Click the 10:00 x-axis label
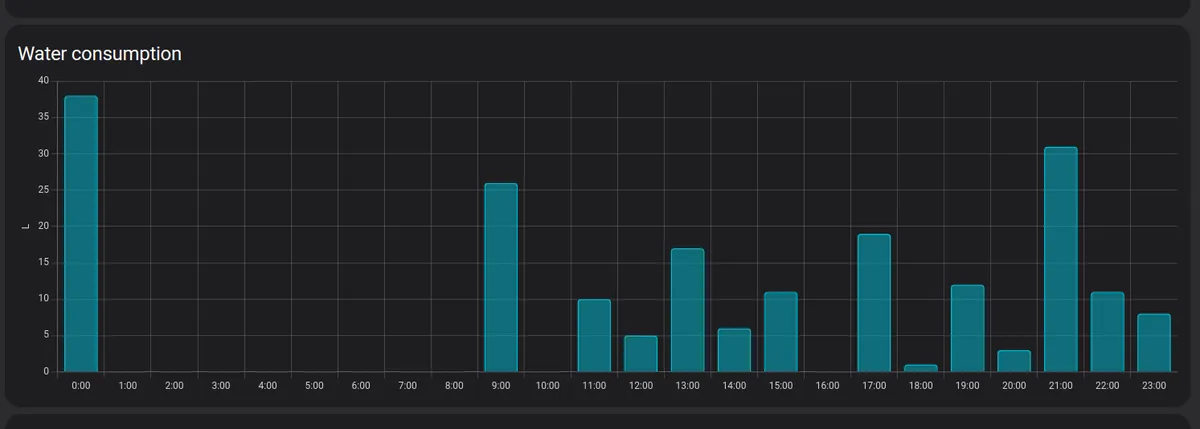 pos(548,385)
